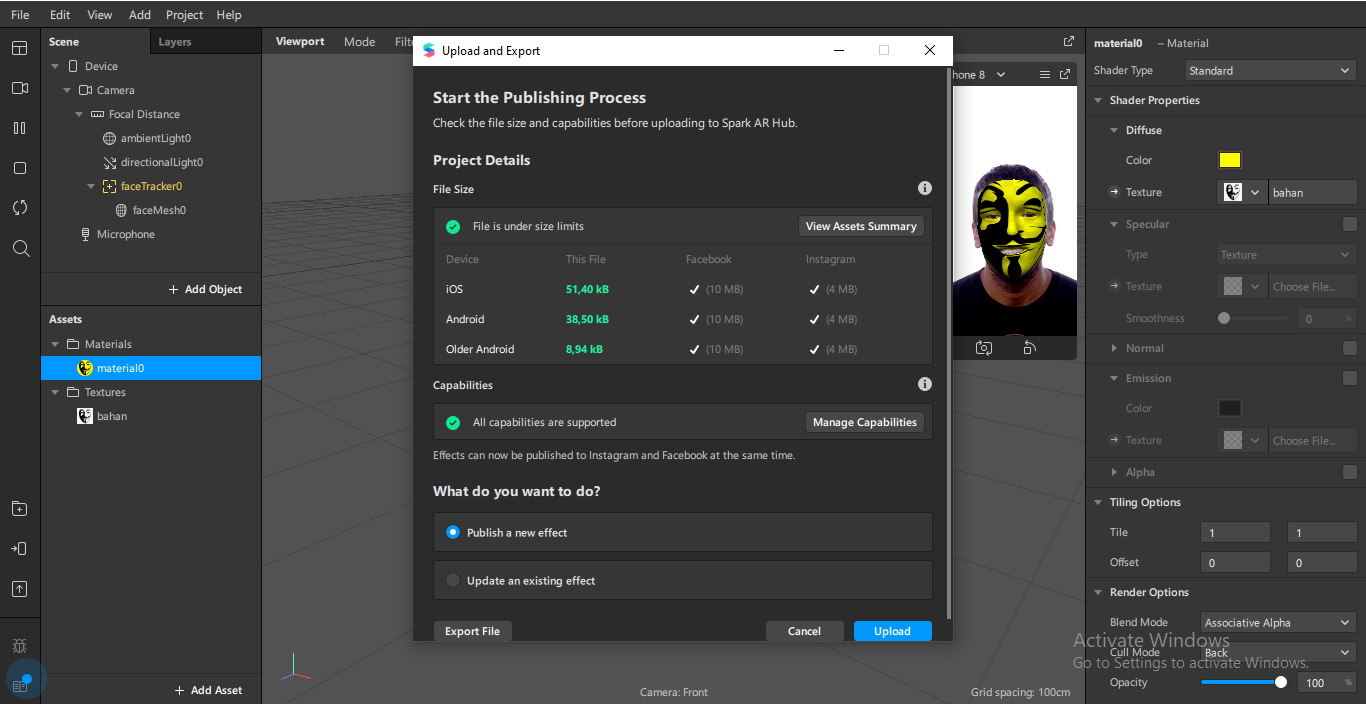Click View Assets Summary button
This screenshot has height=704, width=1366.
pyautogui.click(x=861, y=227)
